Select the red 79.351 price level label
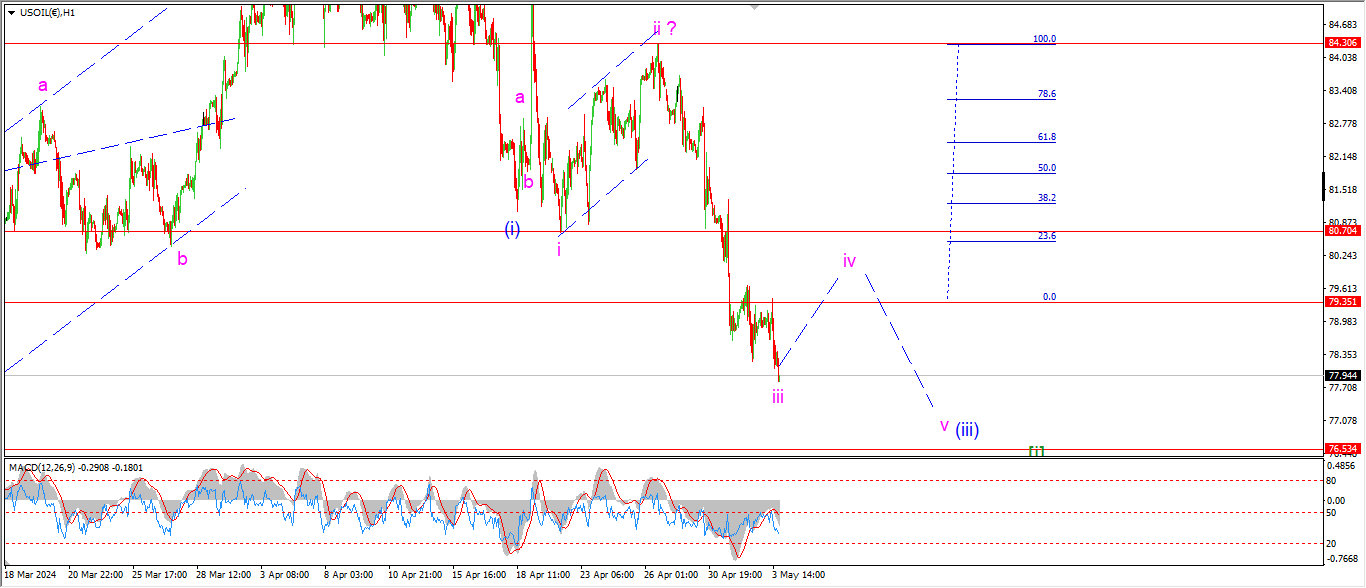The height and width of the screenshot is (588, 1366). pyautogui.click(x=1341, y=302)
